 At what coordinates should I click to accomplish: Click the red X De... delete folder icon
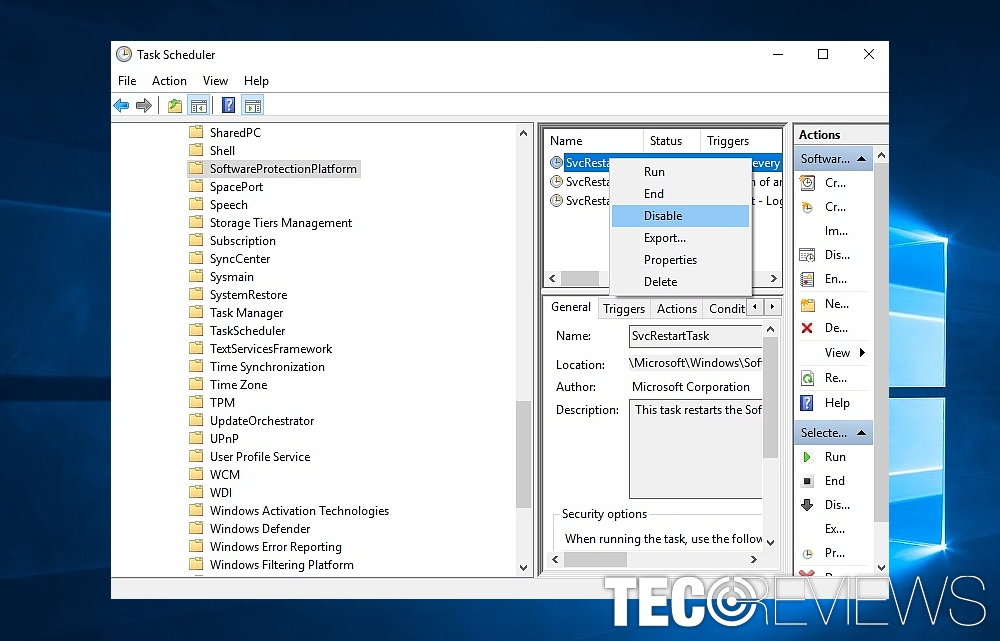point(807,328)
